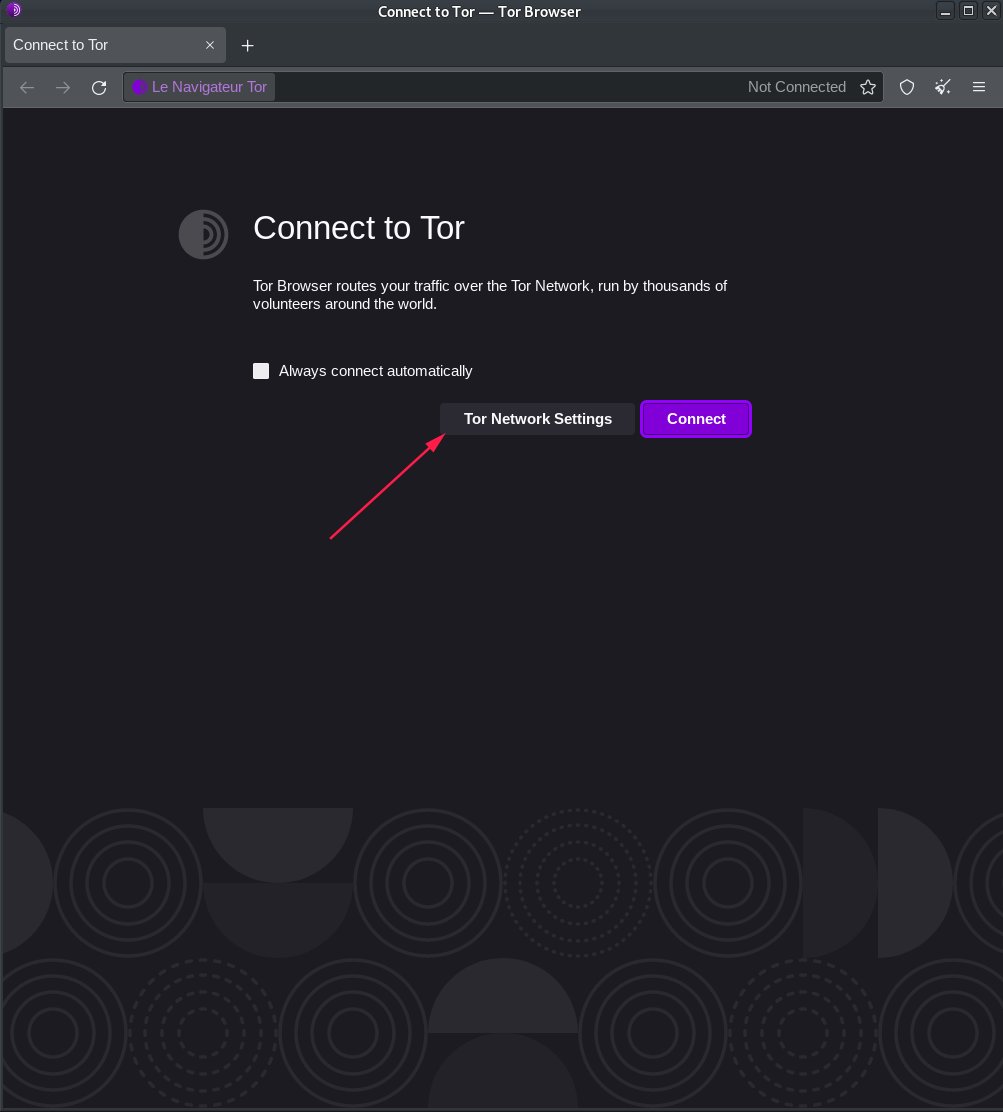1003x1112 pixels.
Task: Click the Tor Browser routes your traffic description
Action: (x=489, y=295)
